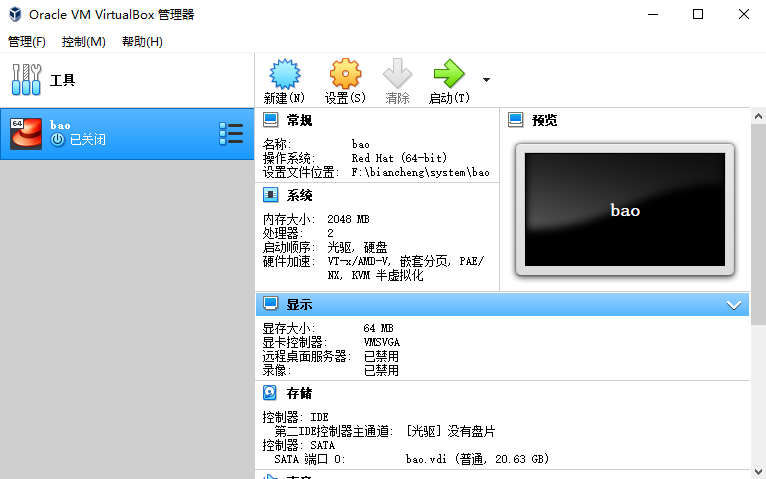Open the 显示 section title link
The height and width of the screenshot is (479, 766).
pyautogui.click(x=299, y=304)
